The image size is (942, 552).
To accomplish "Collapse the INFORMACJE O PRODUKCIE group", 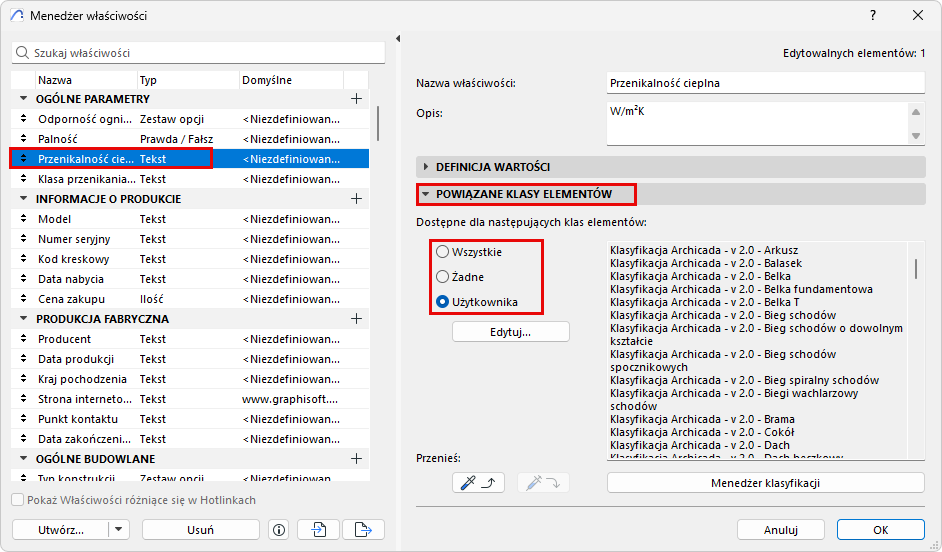I will [24, 199].
